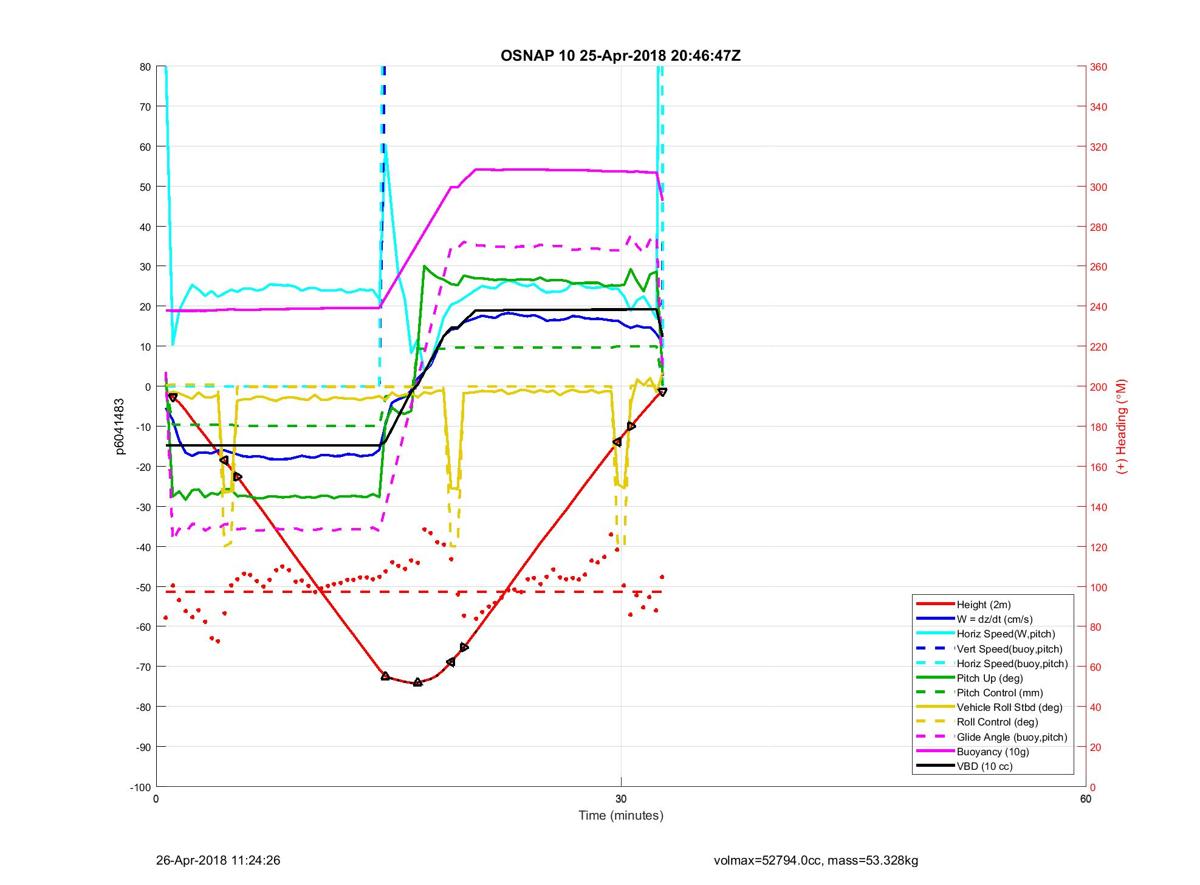Viewport: 1200px width, 885px height.
Task: Click legend entry "Roll Control (deg)"
Action: (x=997, y=722)
